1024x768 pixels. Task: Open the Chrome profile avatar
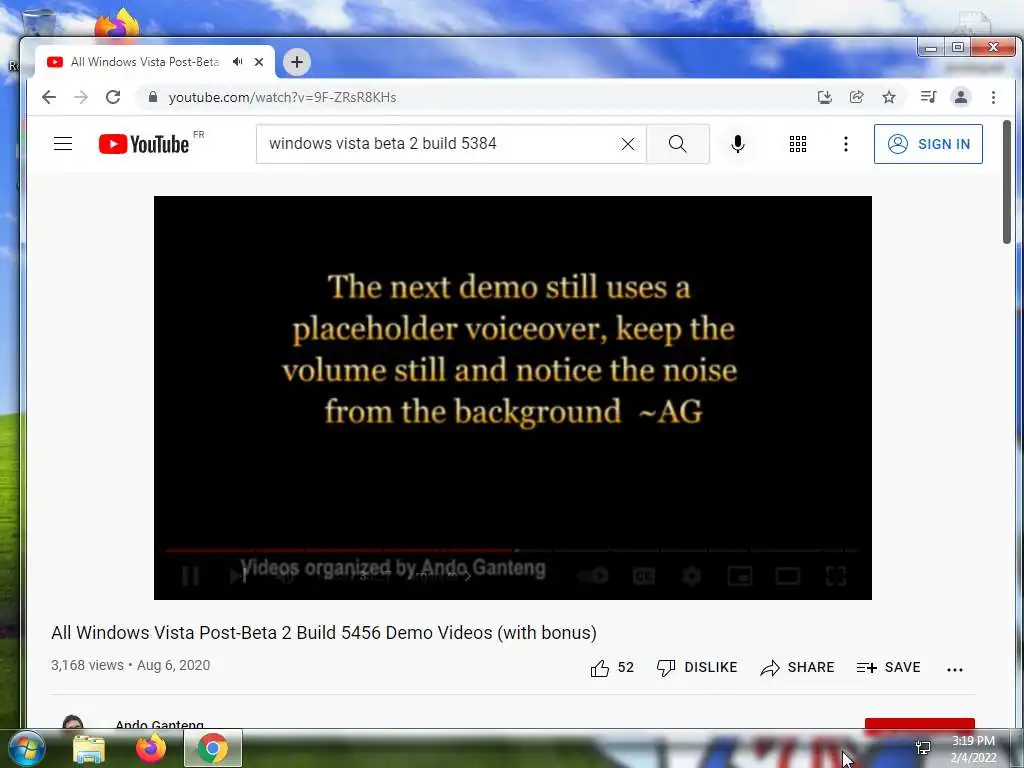tap(961, 97)
